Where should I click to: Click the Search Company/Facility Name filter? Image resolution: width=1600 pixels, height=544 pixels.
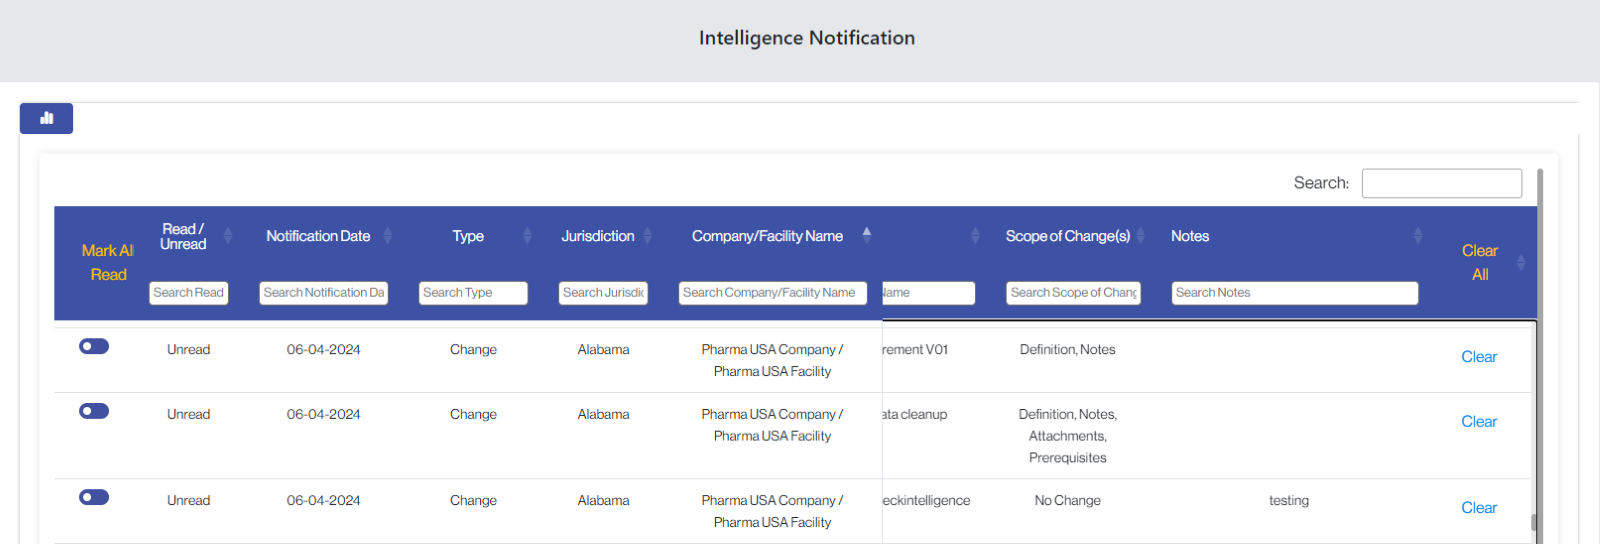click(x=772, y=293)
